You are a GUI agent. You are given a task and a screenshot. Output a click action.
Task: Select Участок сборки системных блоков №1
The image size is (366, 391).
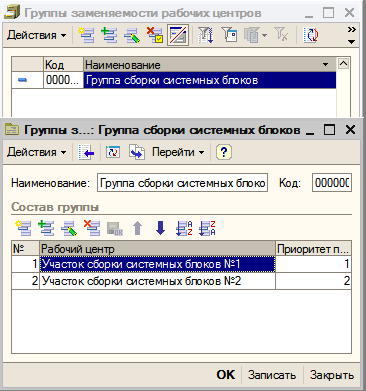pos(157,264)
